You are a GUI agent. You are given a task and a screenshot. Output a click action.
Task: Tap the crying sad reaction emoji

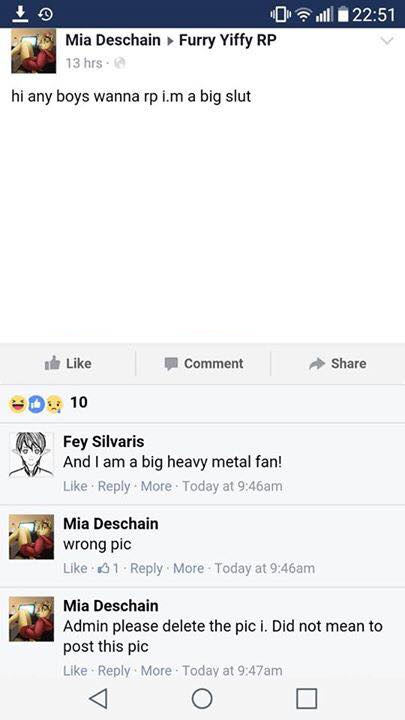(x=54, y=404)
